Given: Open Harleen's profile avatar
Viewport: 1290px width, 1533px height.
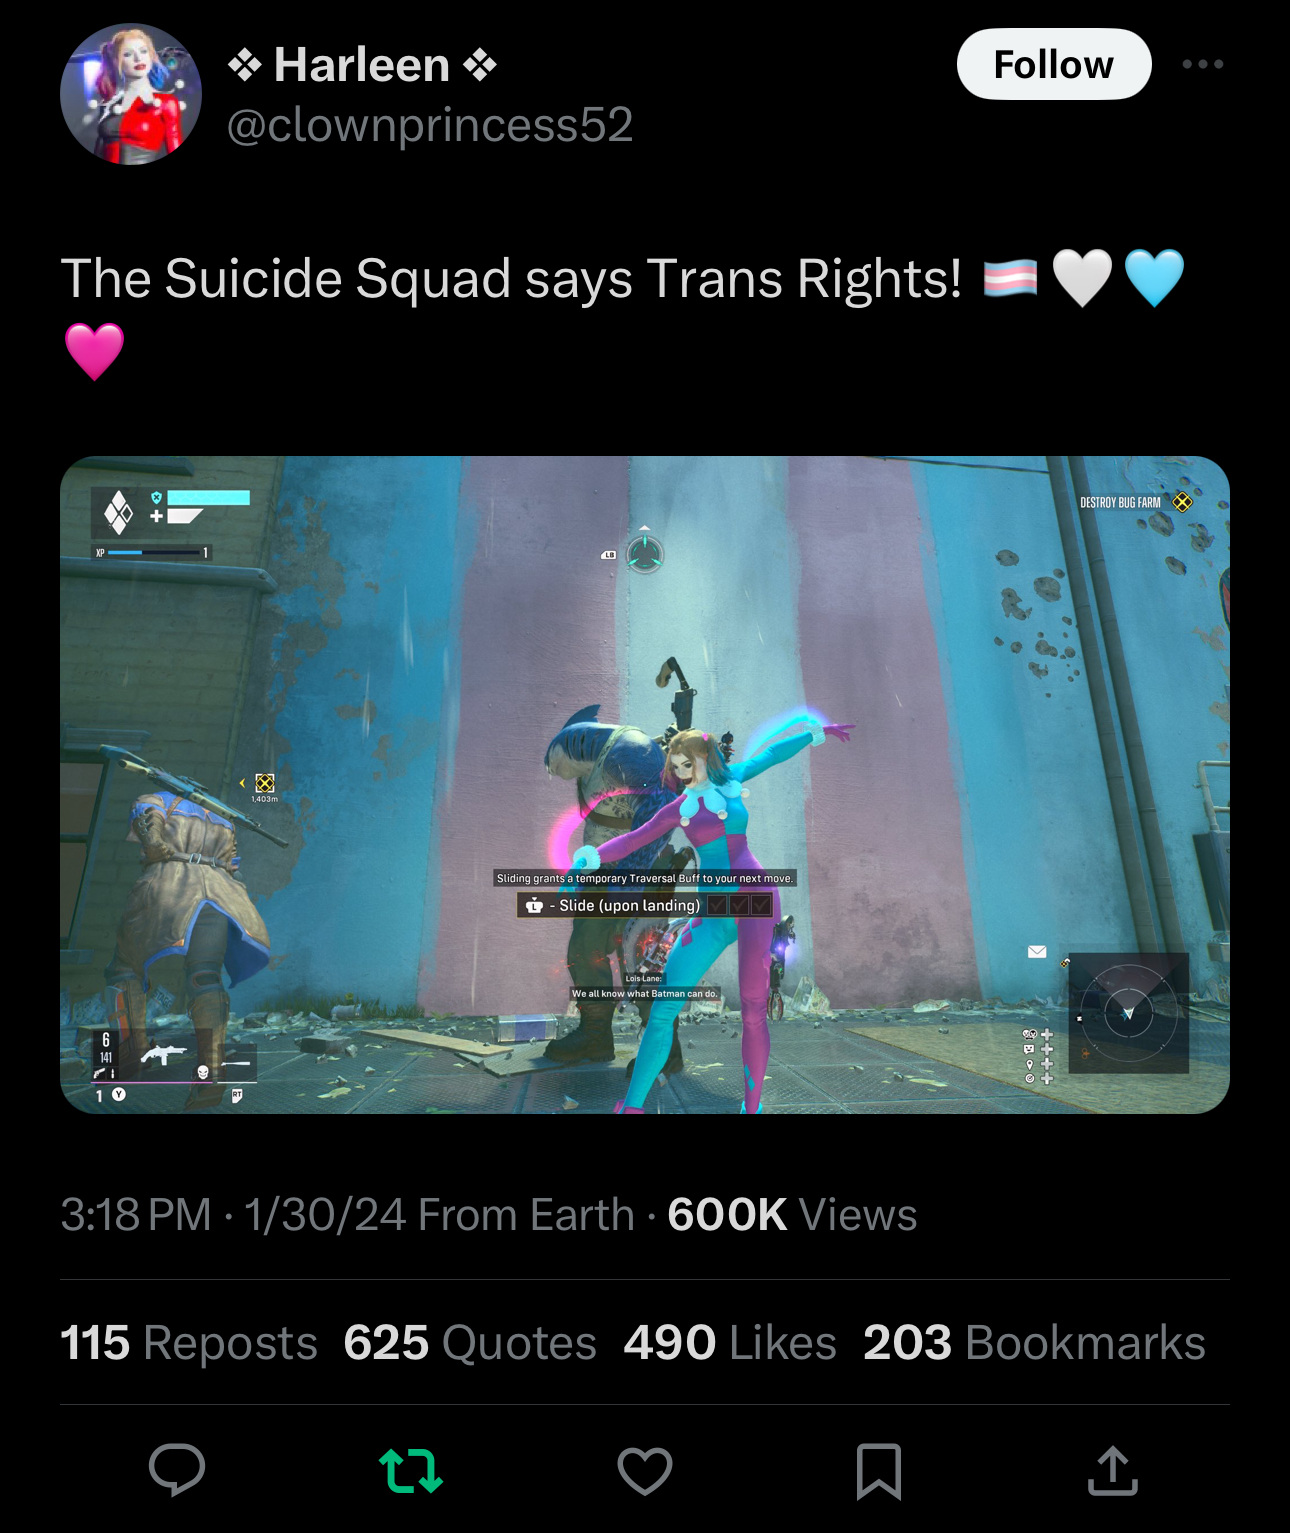Looking at the screenshot, I should (x=131, y=94).
